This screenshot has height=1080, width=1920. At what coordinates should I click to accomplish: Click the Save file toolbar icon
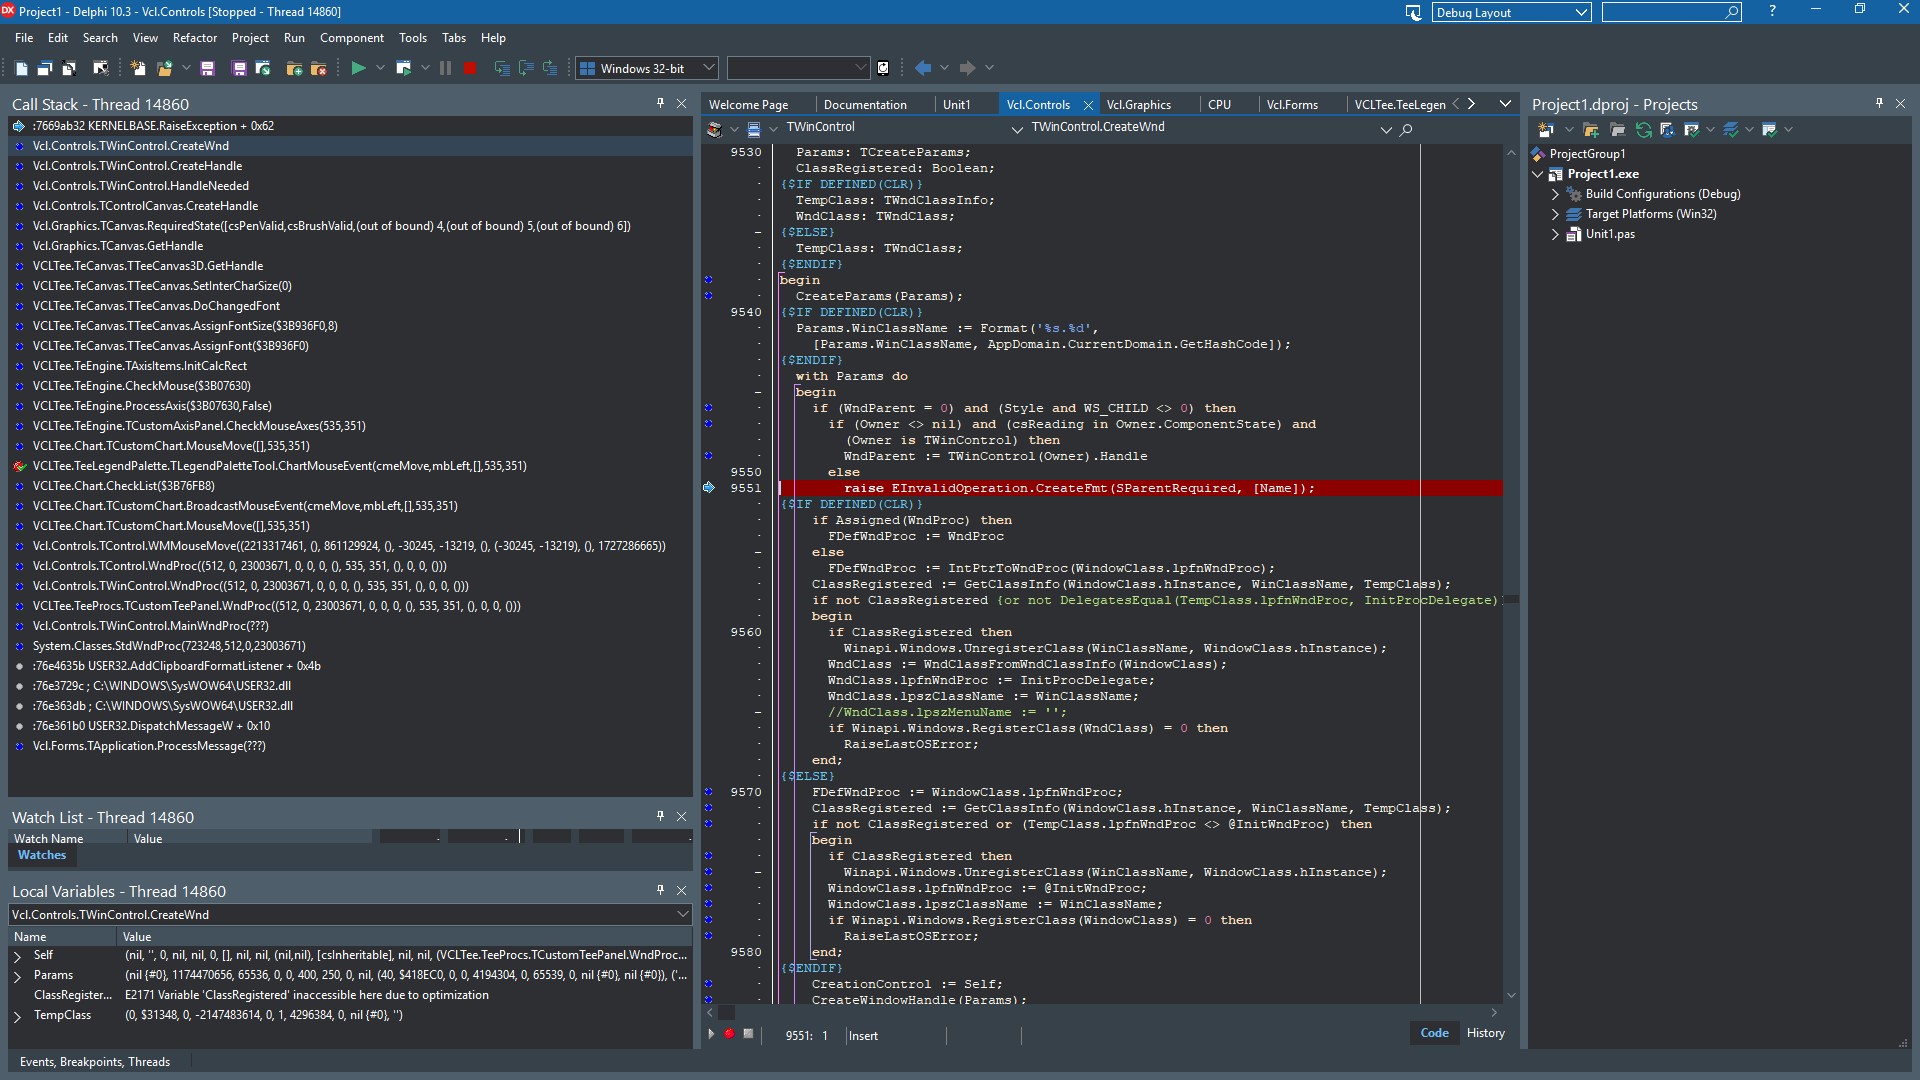coord(207,68)
